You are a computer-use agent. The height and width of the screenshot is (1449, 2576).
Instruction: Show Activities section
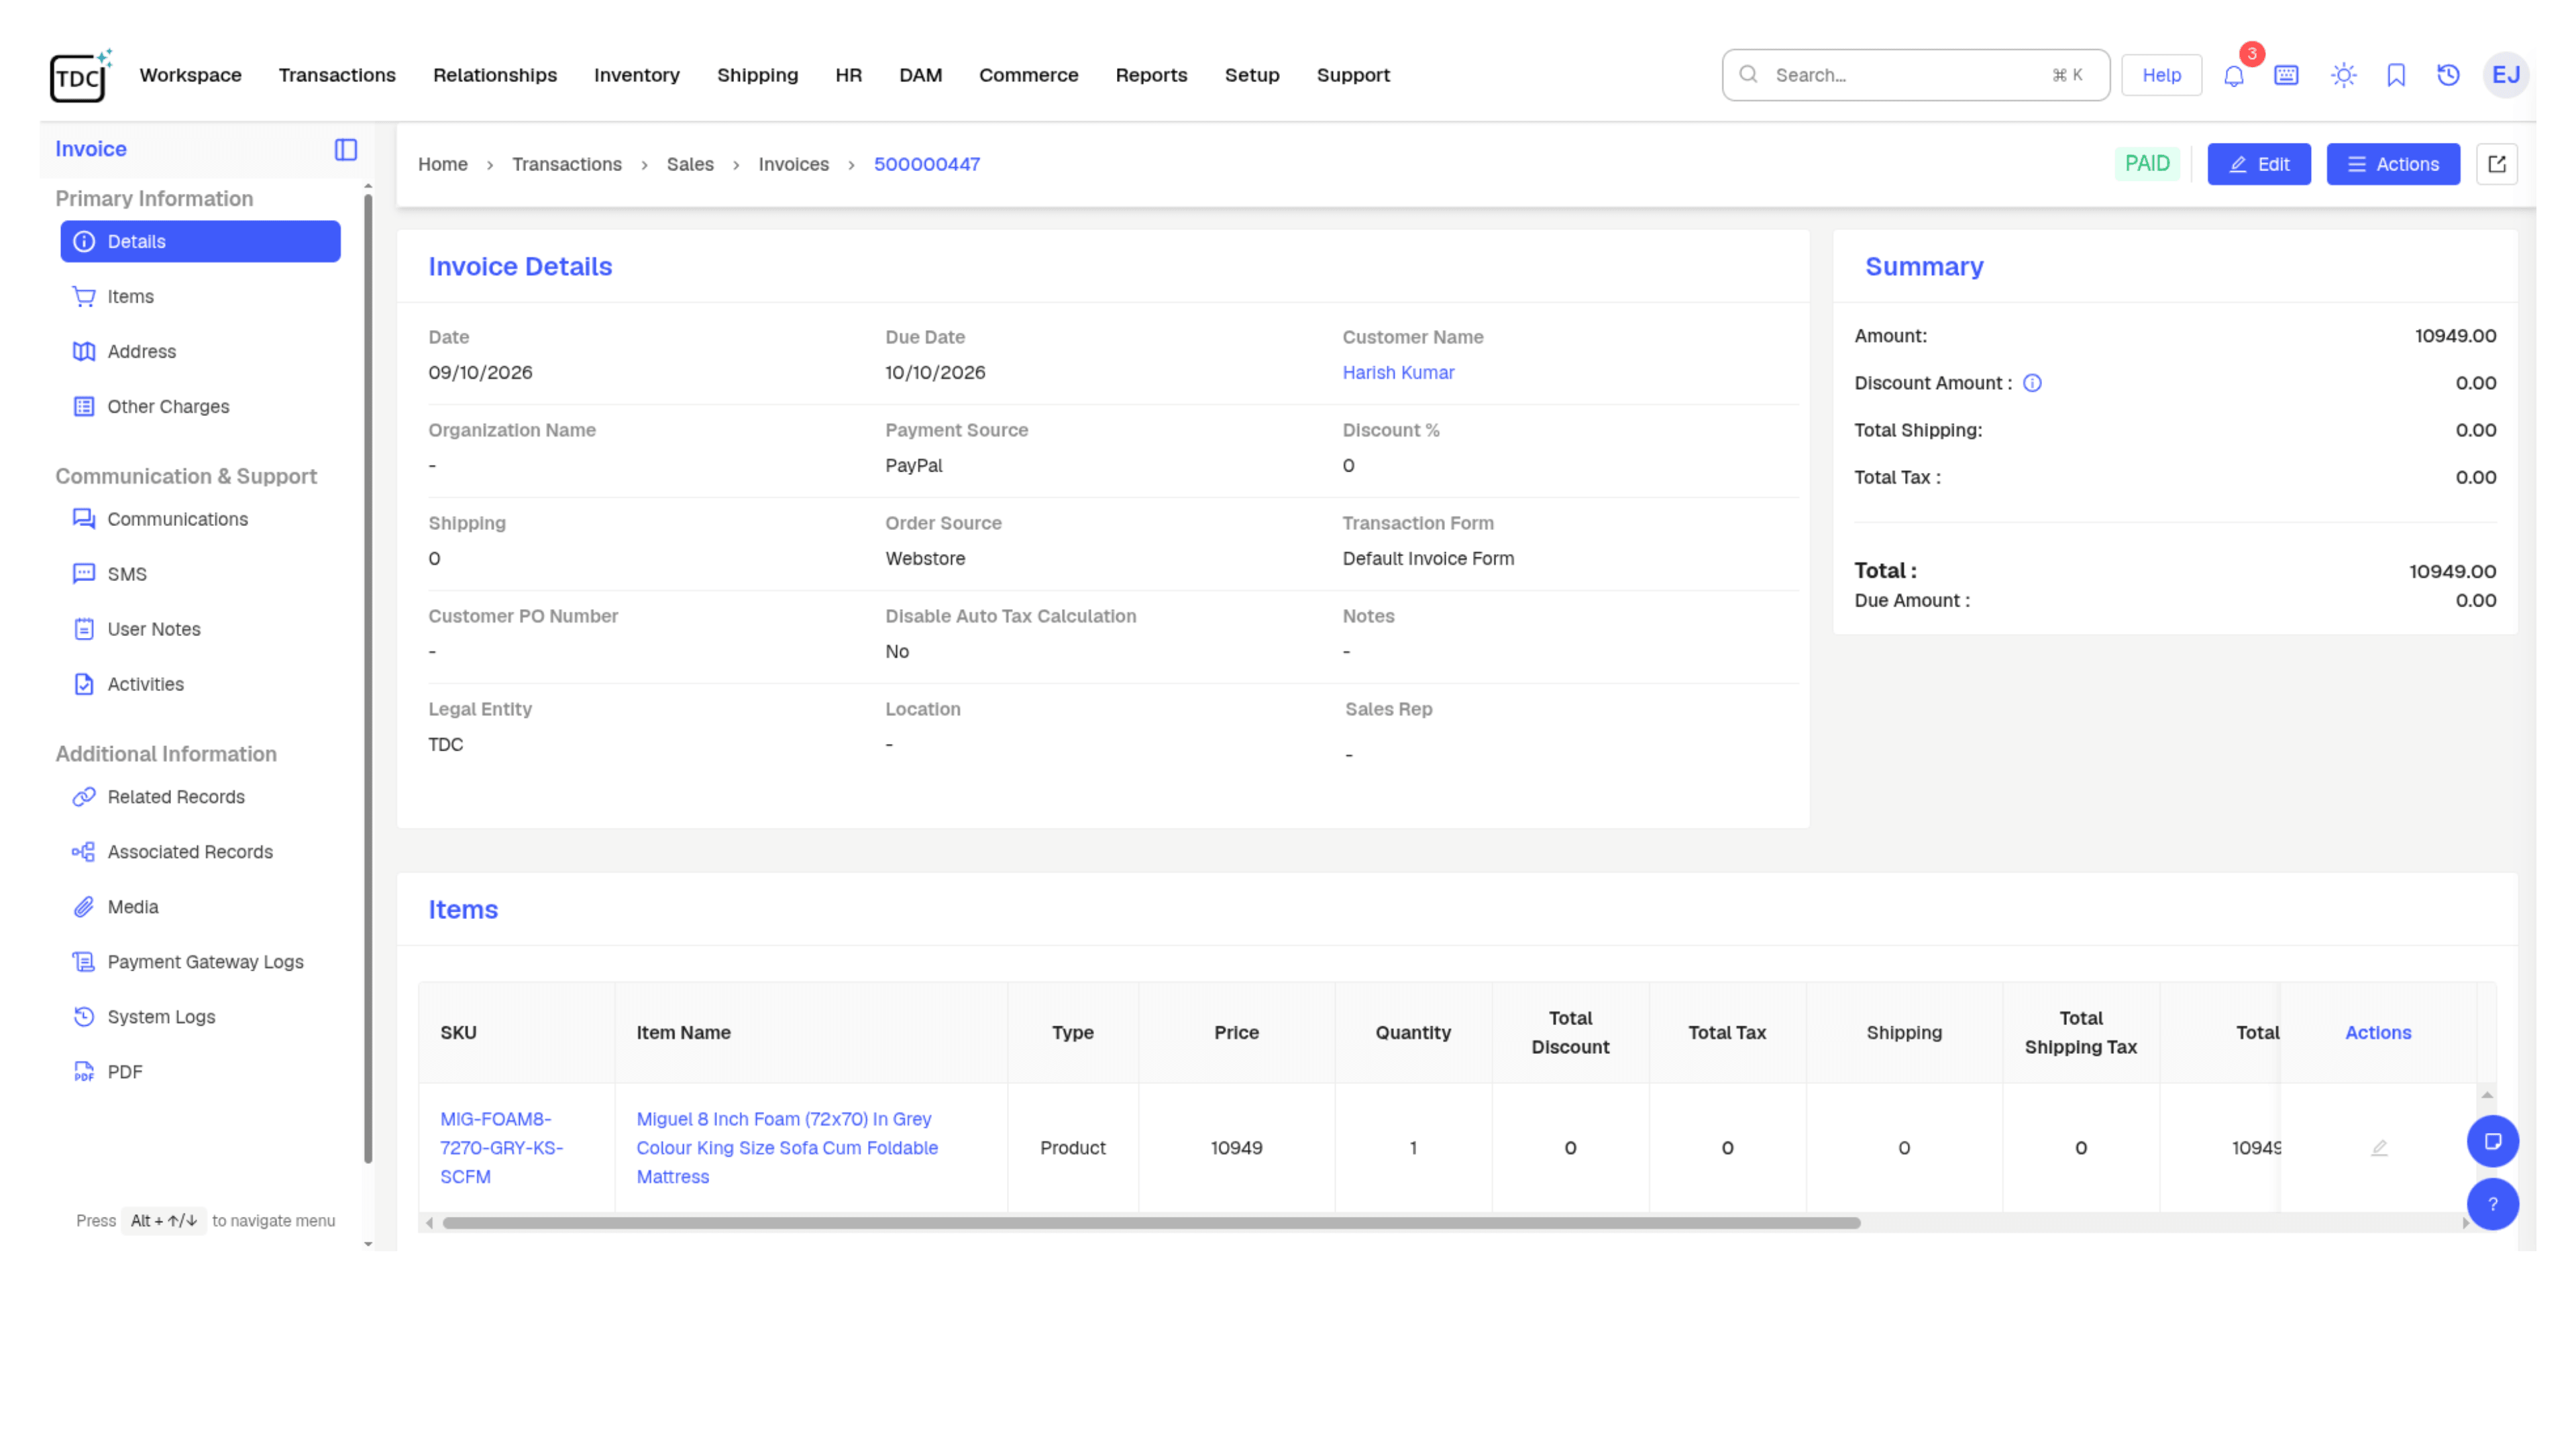click(200, 684)
